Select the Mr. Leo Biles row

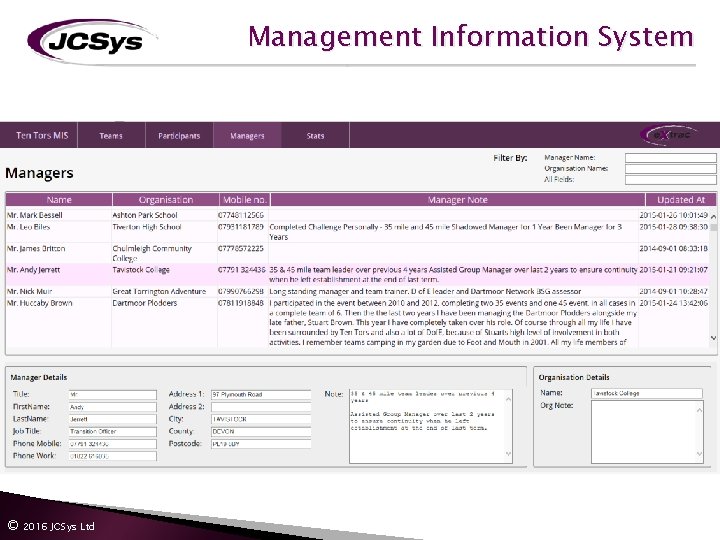click(357, 232)
